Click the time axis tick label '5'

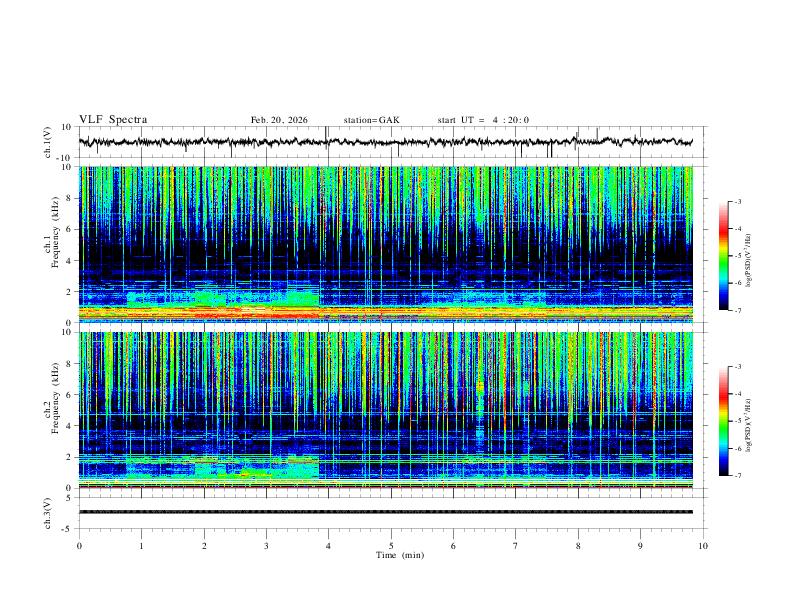pos(391,546)
